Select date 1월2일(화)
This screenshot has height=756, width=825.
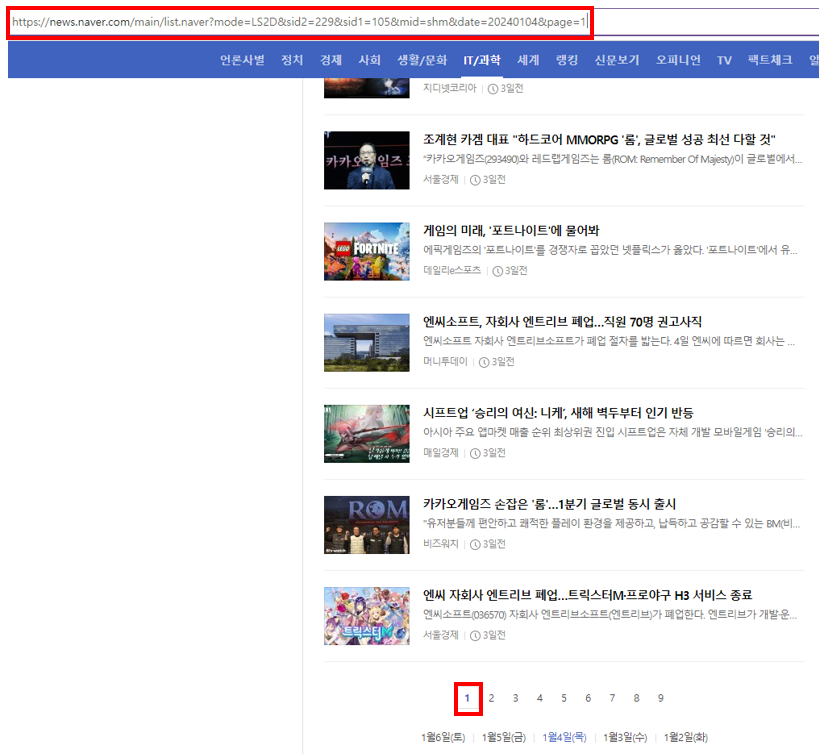(686, 738)
